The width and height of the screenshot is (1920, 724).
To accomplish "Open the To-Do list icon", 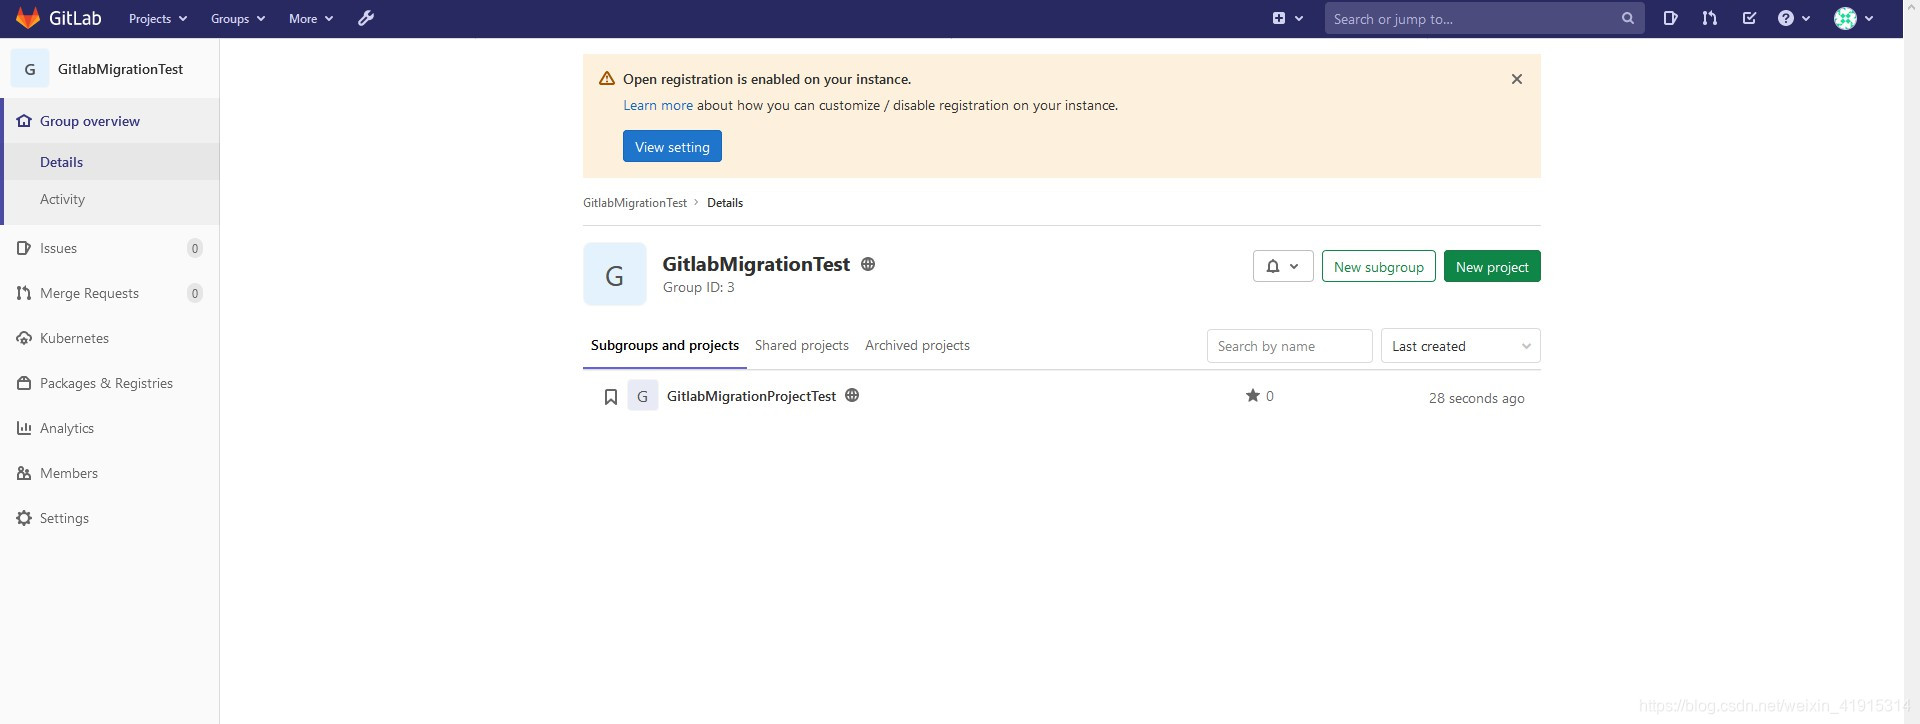I will point(1749,18).
